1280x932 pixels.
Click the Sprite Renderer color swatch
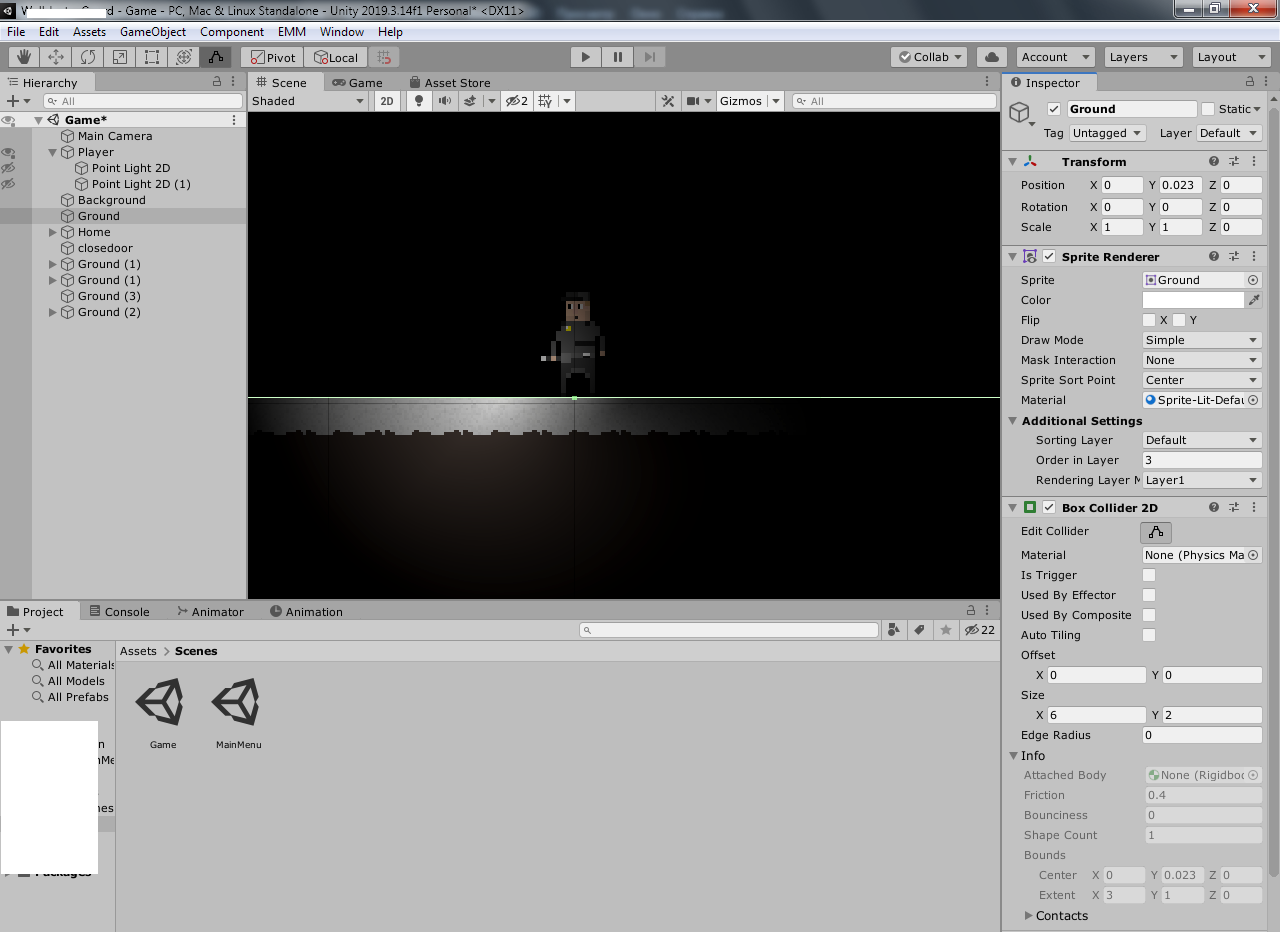(x=1193, y=300)
